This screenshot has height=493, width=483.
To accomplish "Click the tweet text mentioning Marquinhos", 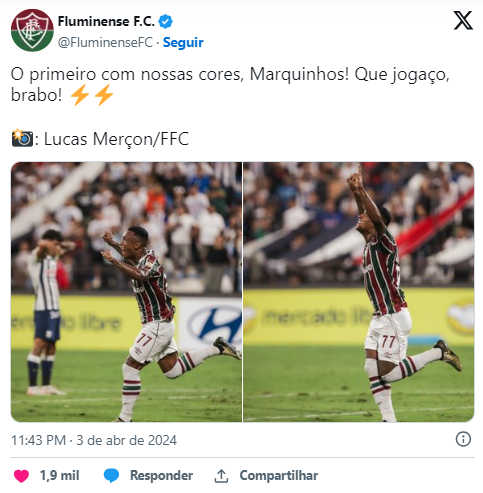I will click(x=230, y=84).
